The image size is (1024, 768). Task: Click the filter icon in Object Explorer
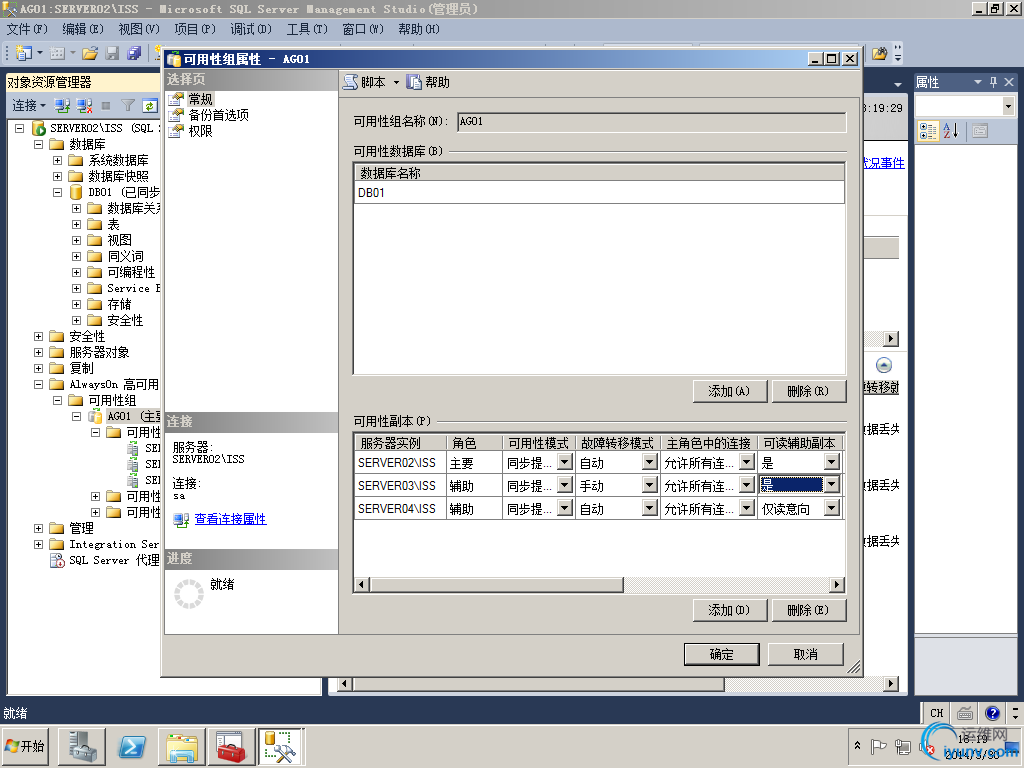(x=127, y=105)
